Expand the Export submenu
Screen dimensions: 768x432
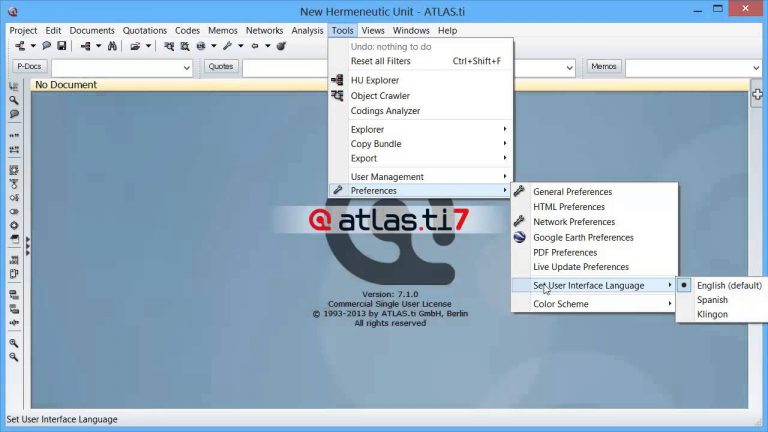(x=420, y=158)
